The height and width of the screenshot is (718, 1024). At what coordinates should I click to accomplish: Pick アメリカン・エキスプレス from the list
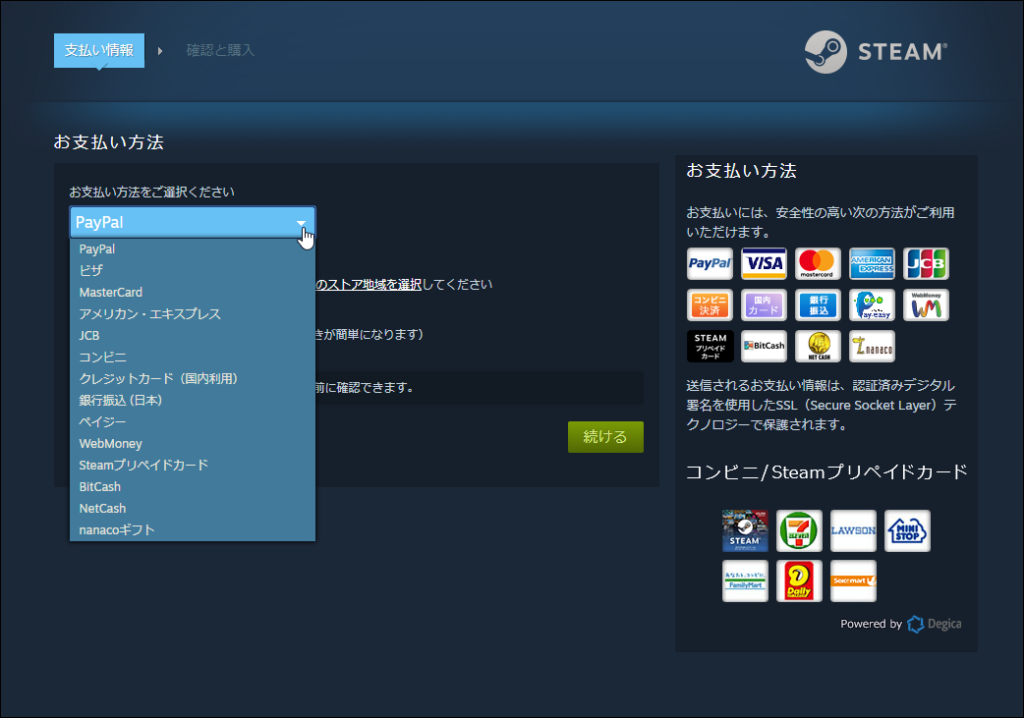pyautogui.click(x=193, y=314)
